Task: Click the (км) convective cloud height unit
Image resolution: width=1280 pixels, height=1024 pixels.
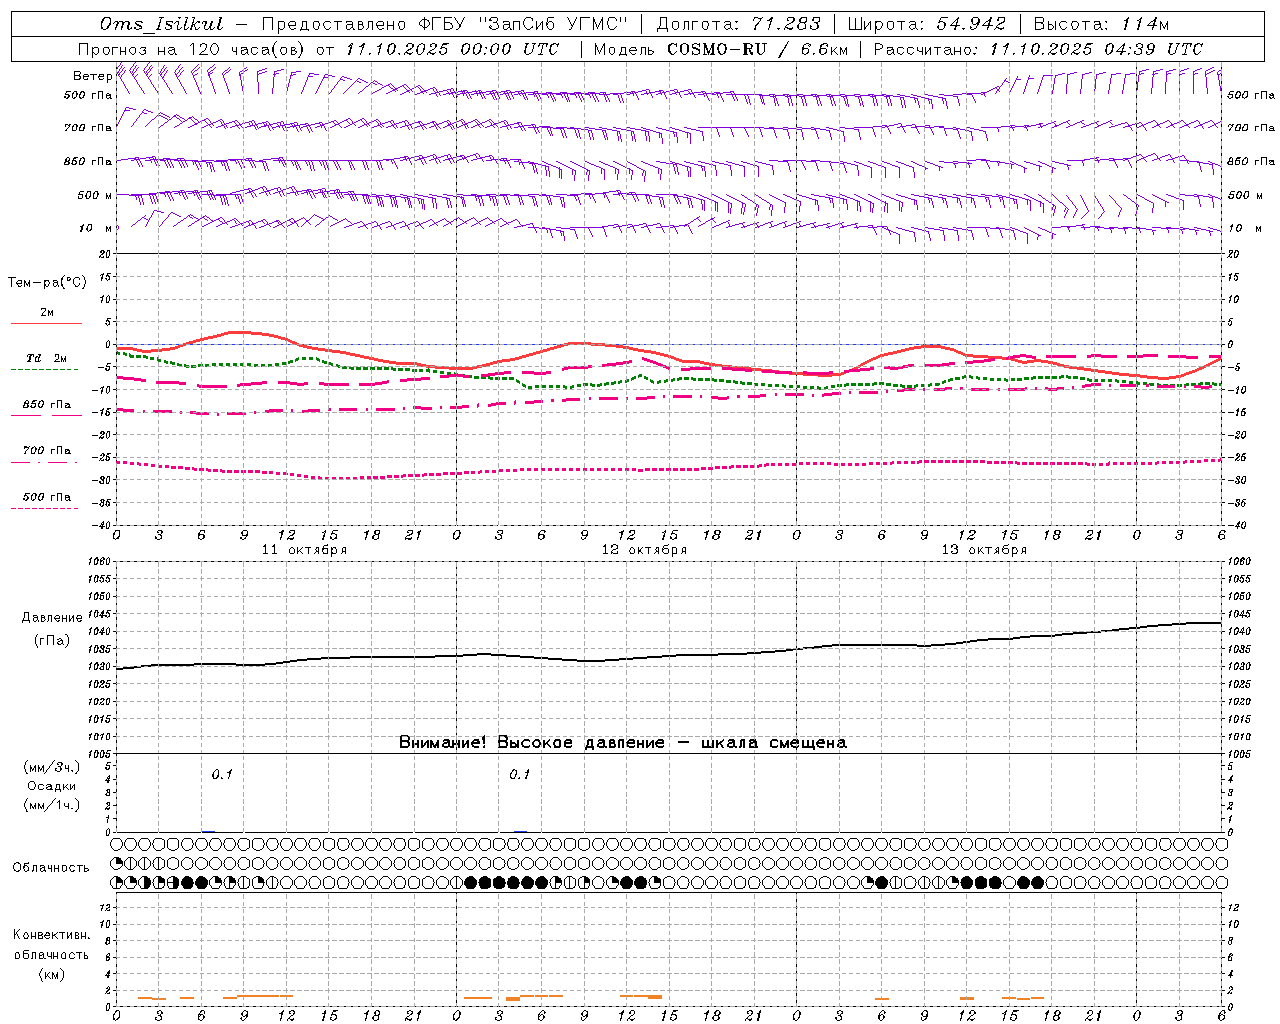Action: click(52, 974)
